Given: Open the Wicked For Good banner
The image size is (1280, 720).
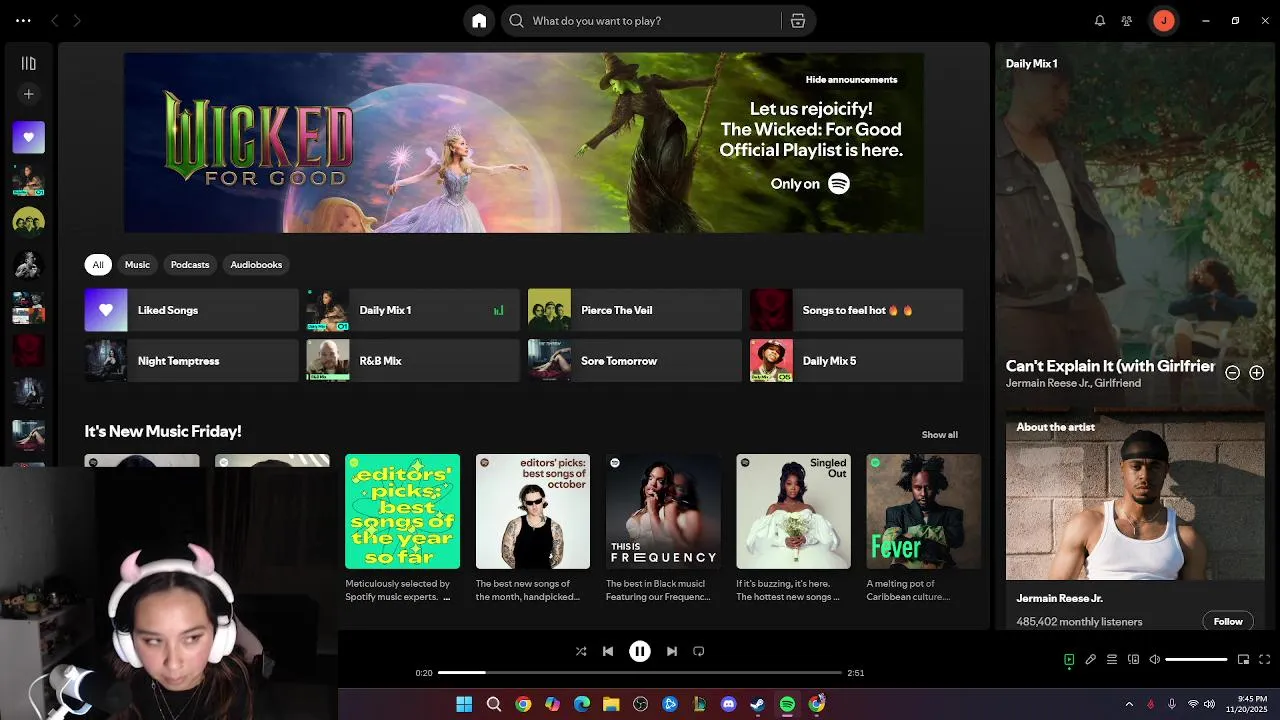Looking at the screenshot, I should click(523, 143).
